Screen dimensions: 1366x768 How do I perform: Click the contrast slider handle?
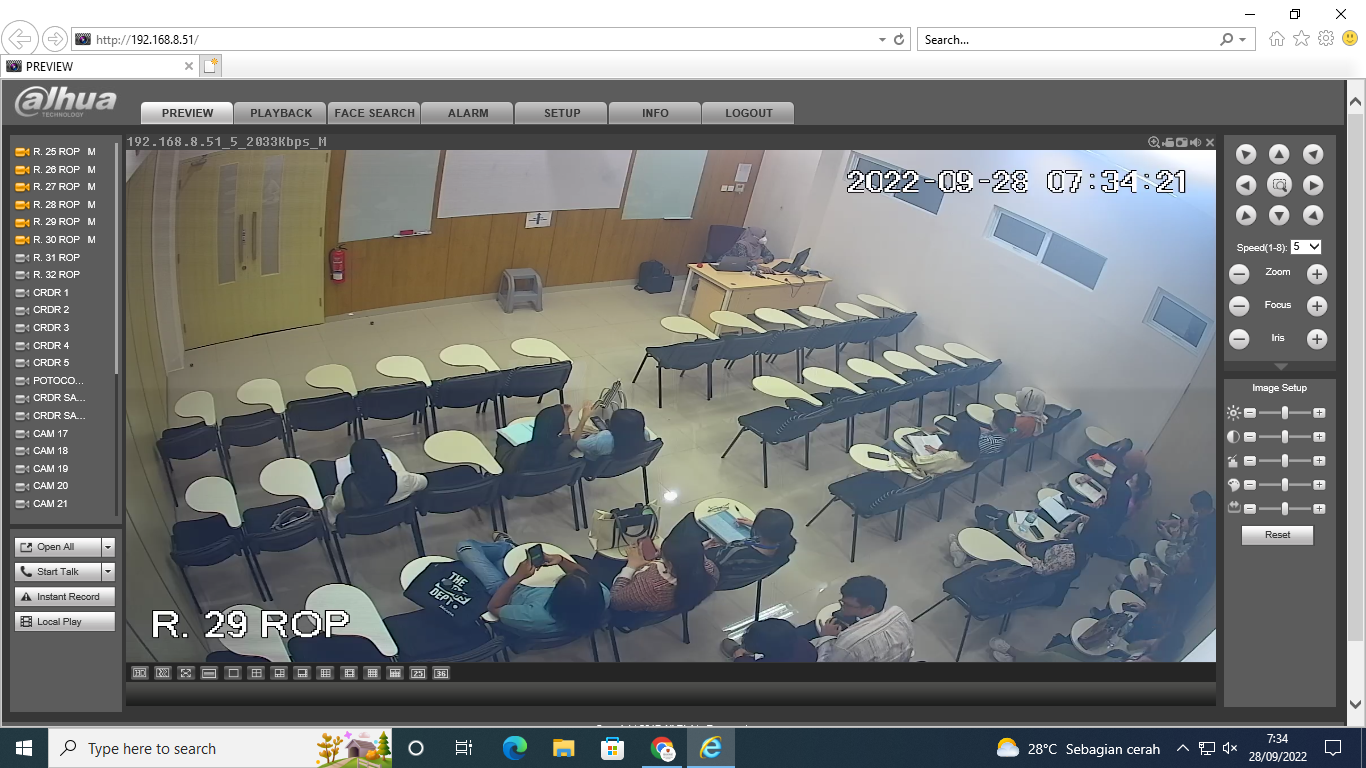point(1285,437)
